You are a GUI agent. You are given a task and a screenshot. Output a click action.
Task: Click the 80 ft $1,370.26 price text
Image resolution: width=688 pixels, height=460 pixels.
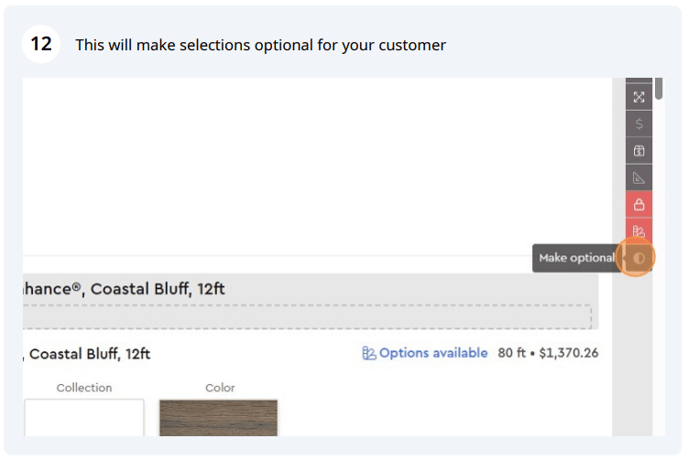[548, 353]
